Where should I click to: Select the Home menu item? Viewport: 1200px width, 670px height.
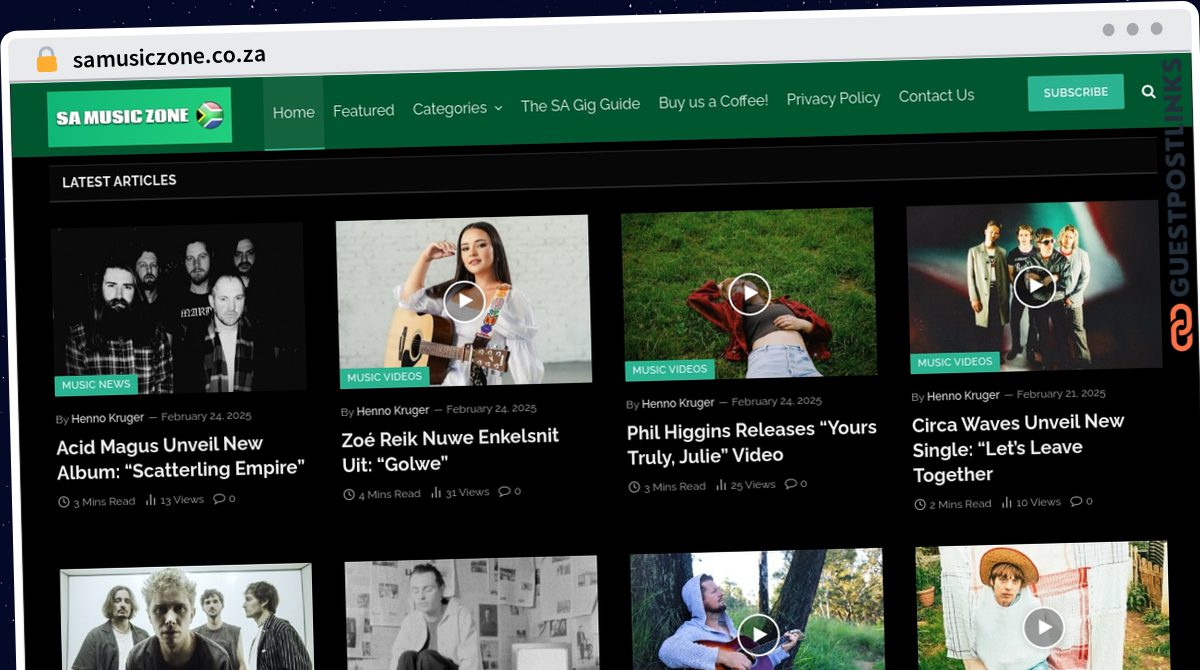[293, 112]
